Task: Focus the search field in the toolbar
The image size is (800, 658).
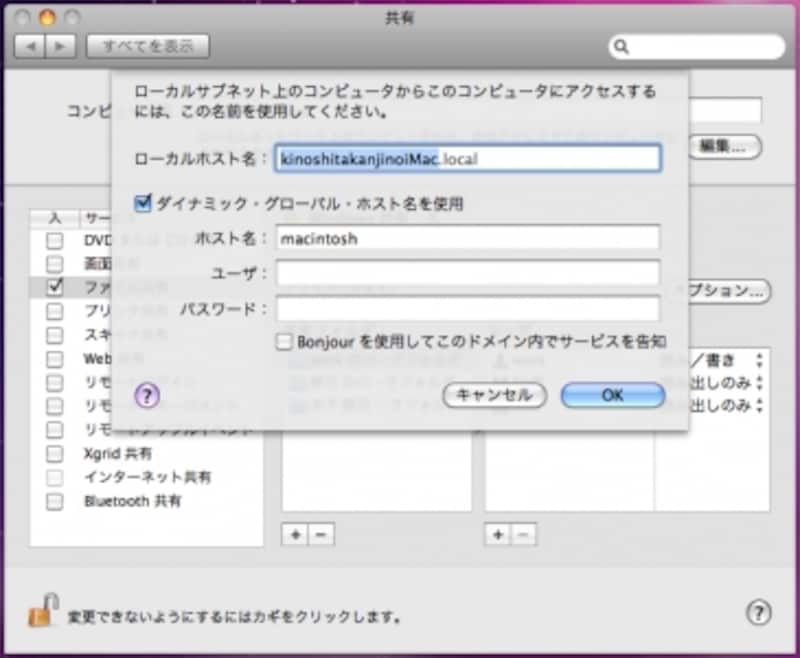Action: [697, 47]
